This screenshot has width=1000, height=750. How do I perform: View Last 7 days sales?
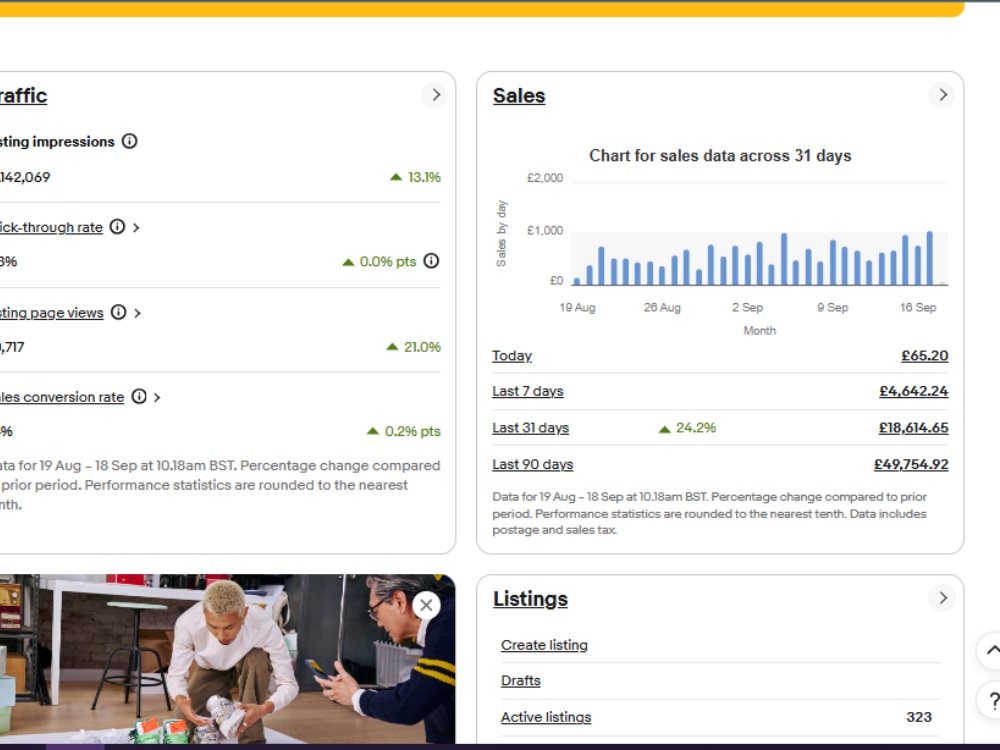click(x=528, y=391)
